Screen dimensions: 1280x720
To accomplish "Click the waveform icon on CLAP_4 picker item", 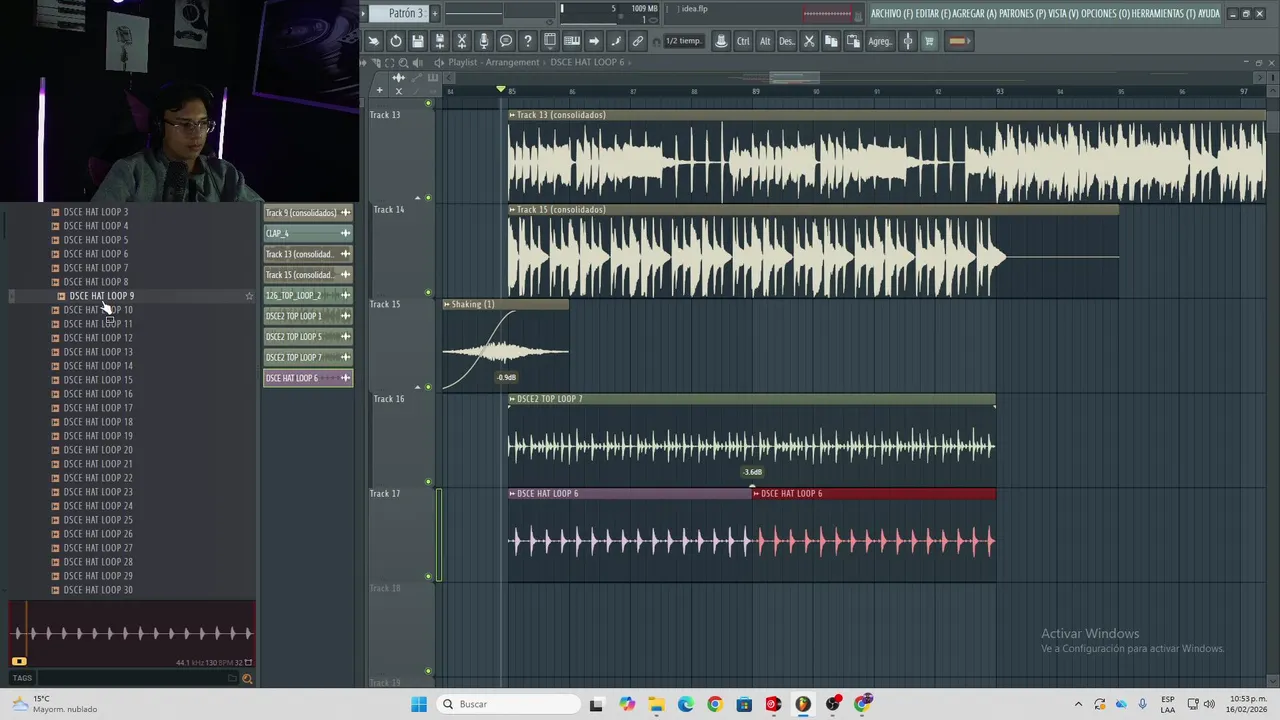I will 345,233.
